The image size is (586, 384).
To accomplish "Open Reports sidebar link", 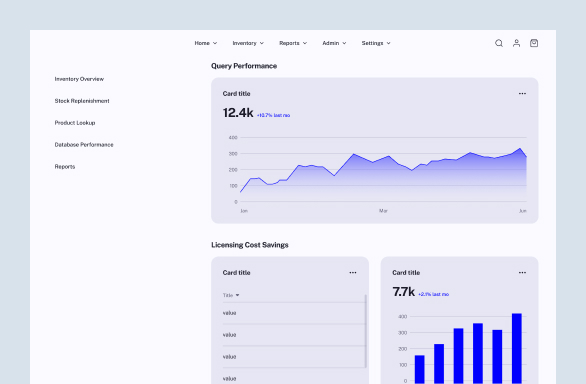I will pyautogui.click(x=65, y=166).
